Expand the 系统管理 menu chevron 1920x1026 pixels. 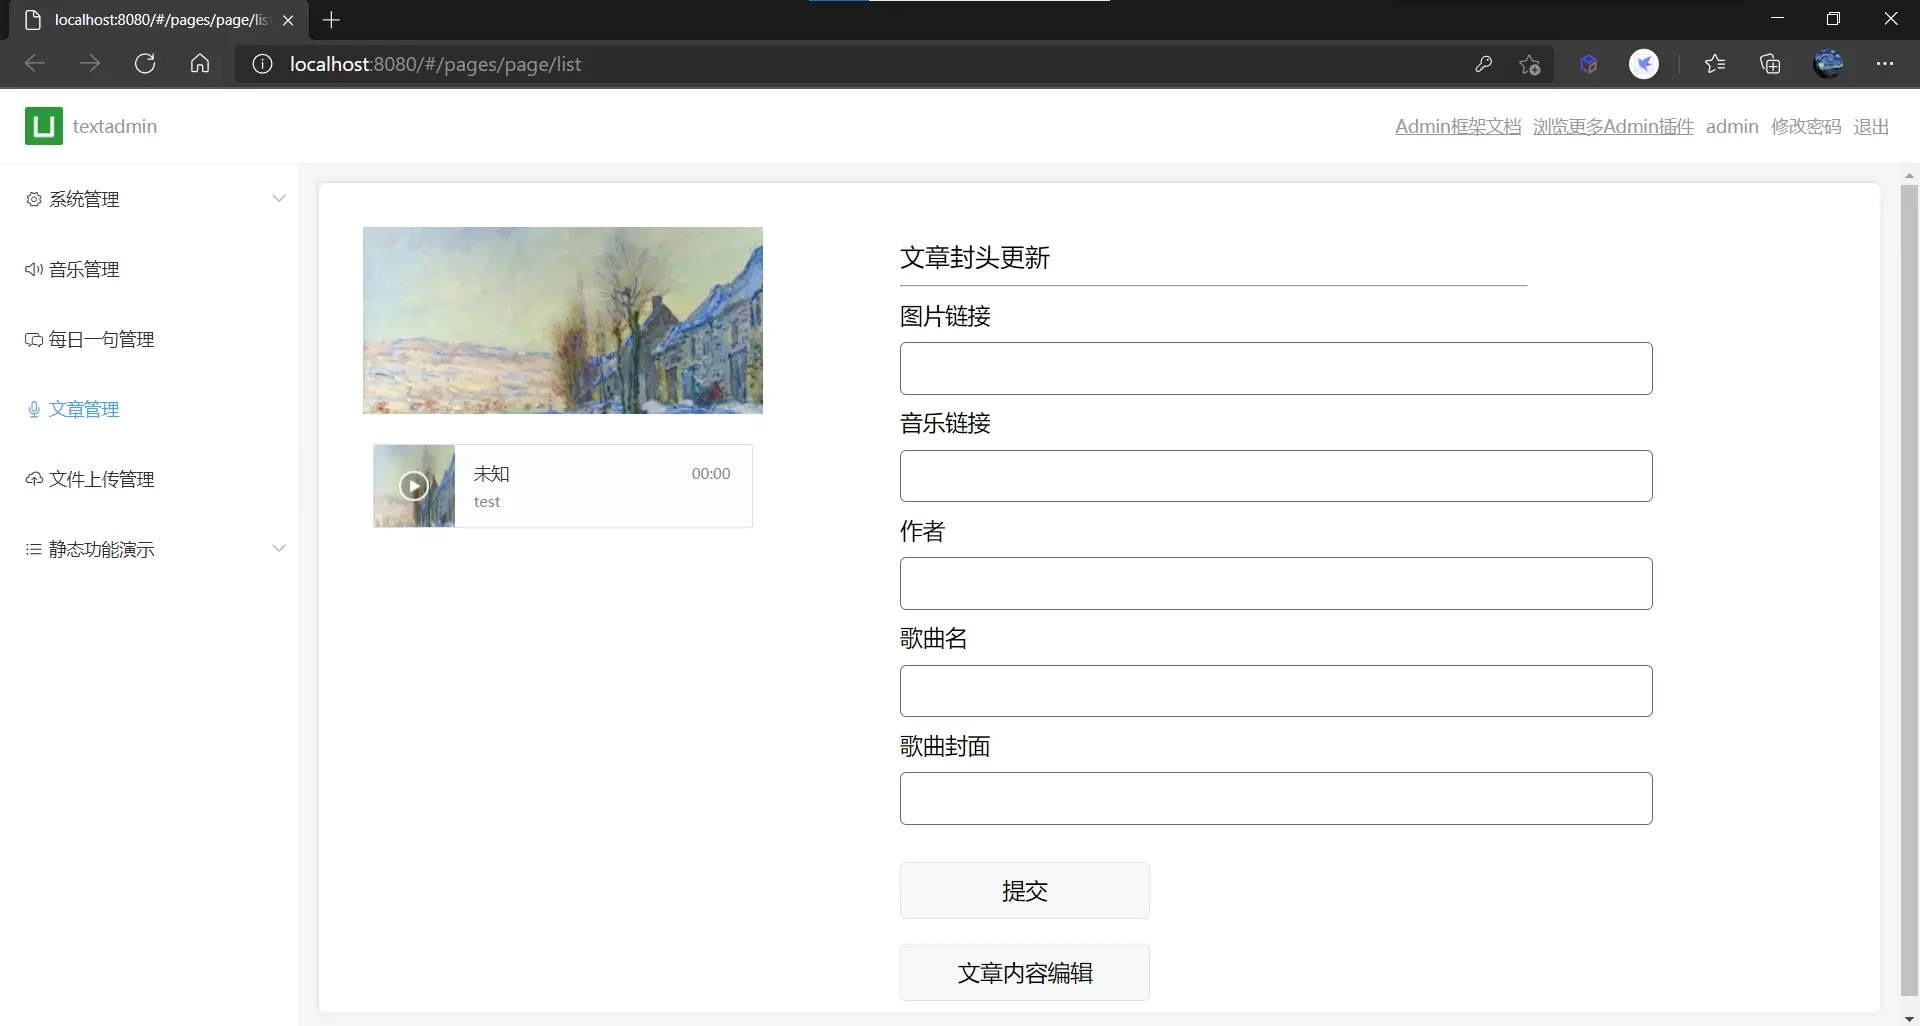tap(279, 198)
